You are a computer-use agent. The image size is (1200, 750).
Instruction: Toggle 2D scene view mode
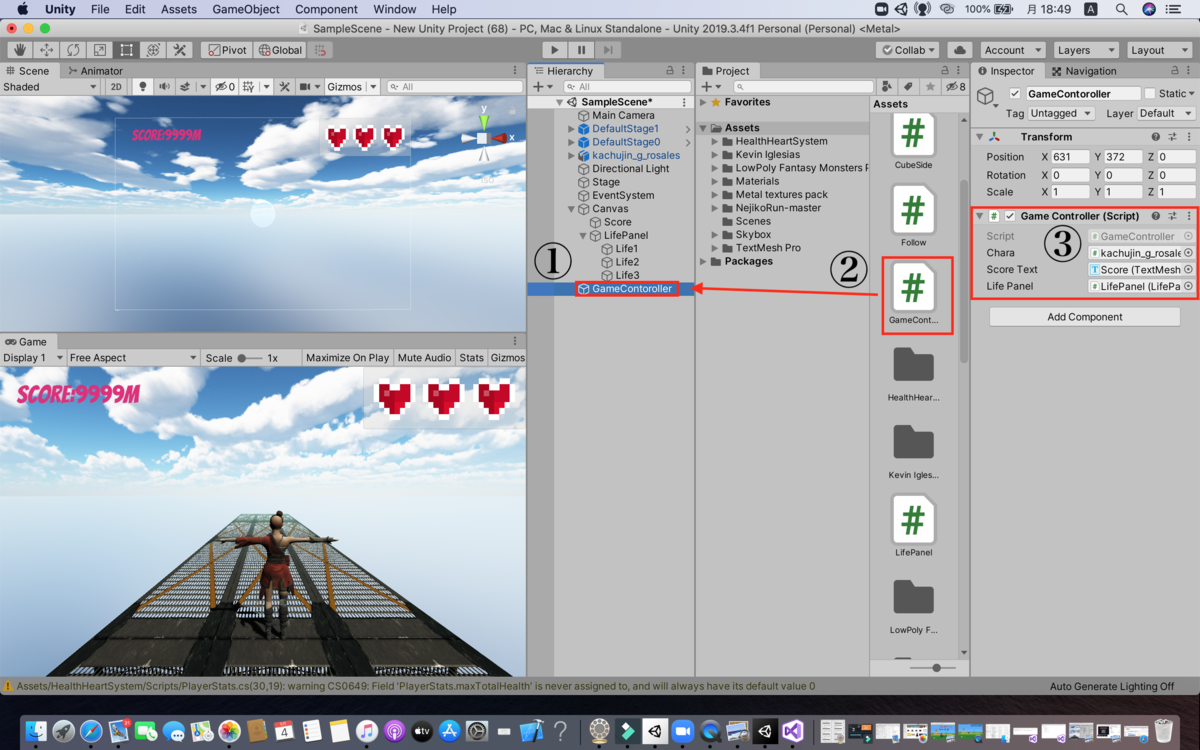[x=116, y=87]
